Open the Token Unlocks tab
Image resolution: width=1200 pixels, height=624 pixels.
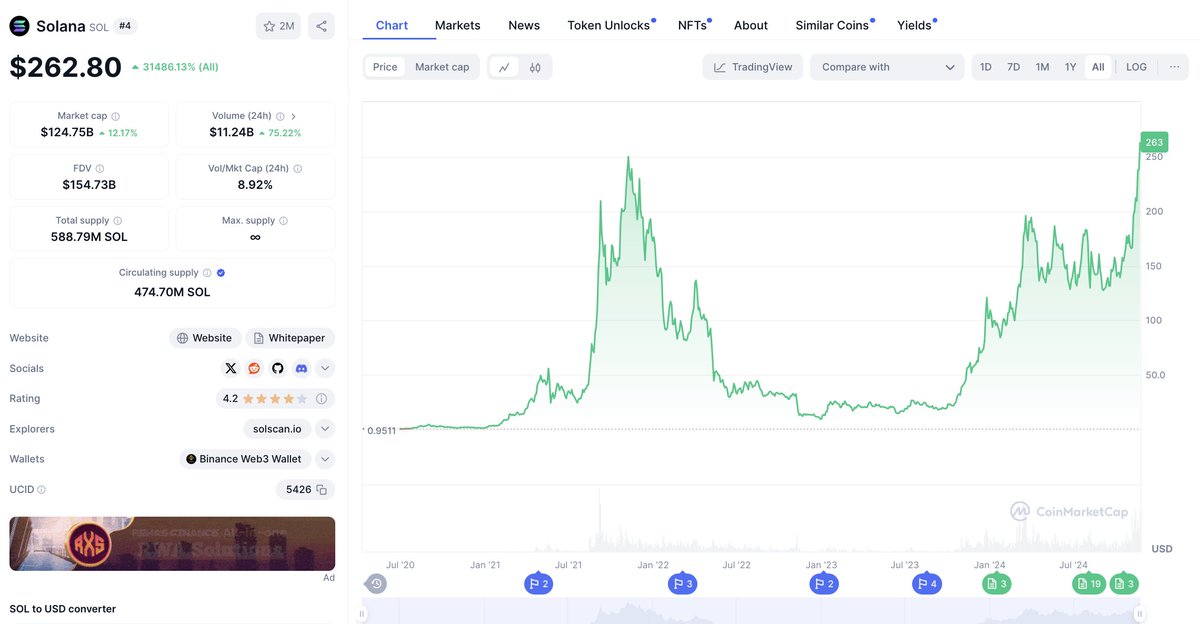pyautogui.click(x=609, y=25)
